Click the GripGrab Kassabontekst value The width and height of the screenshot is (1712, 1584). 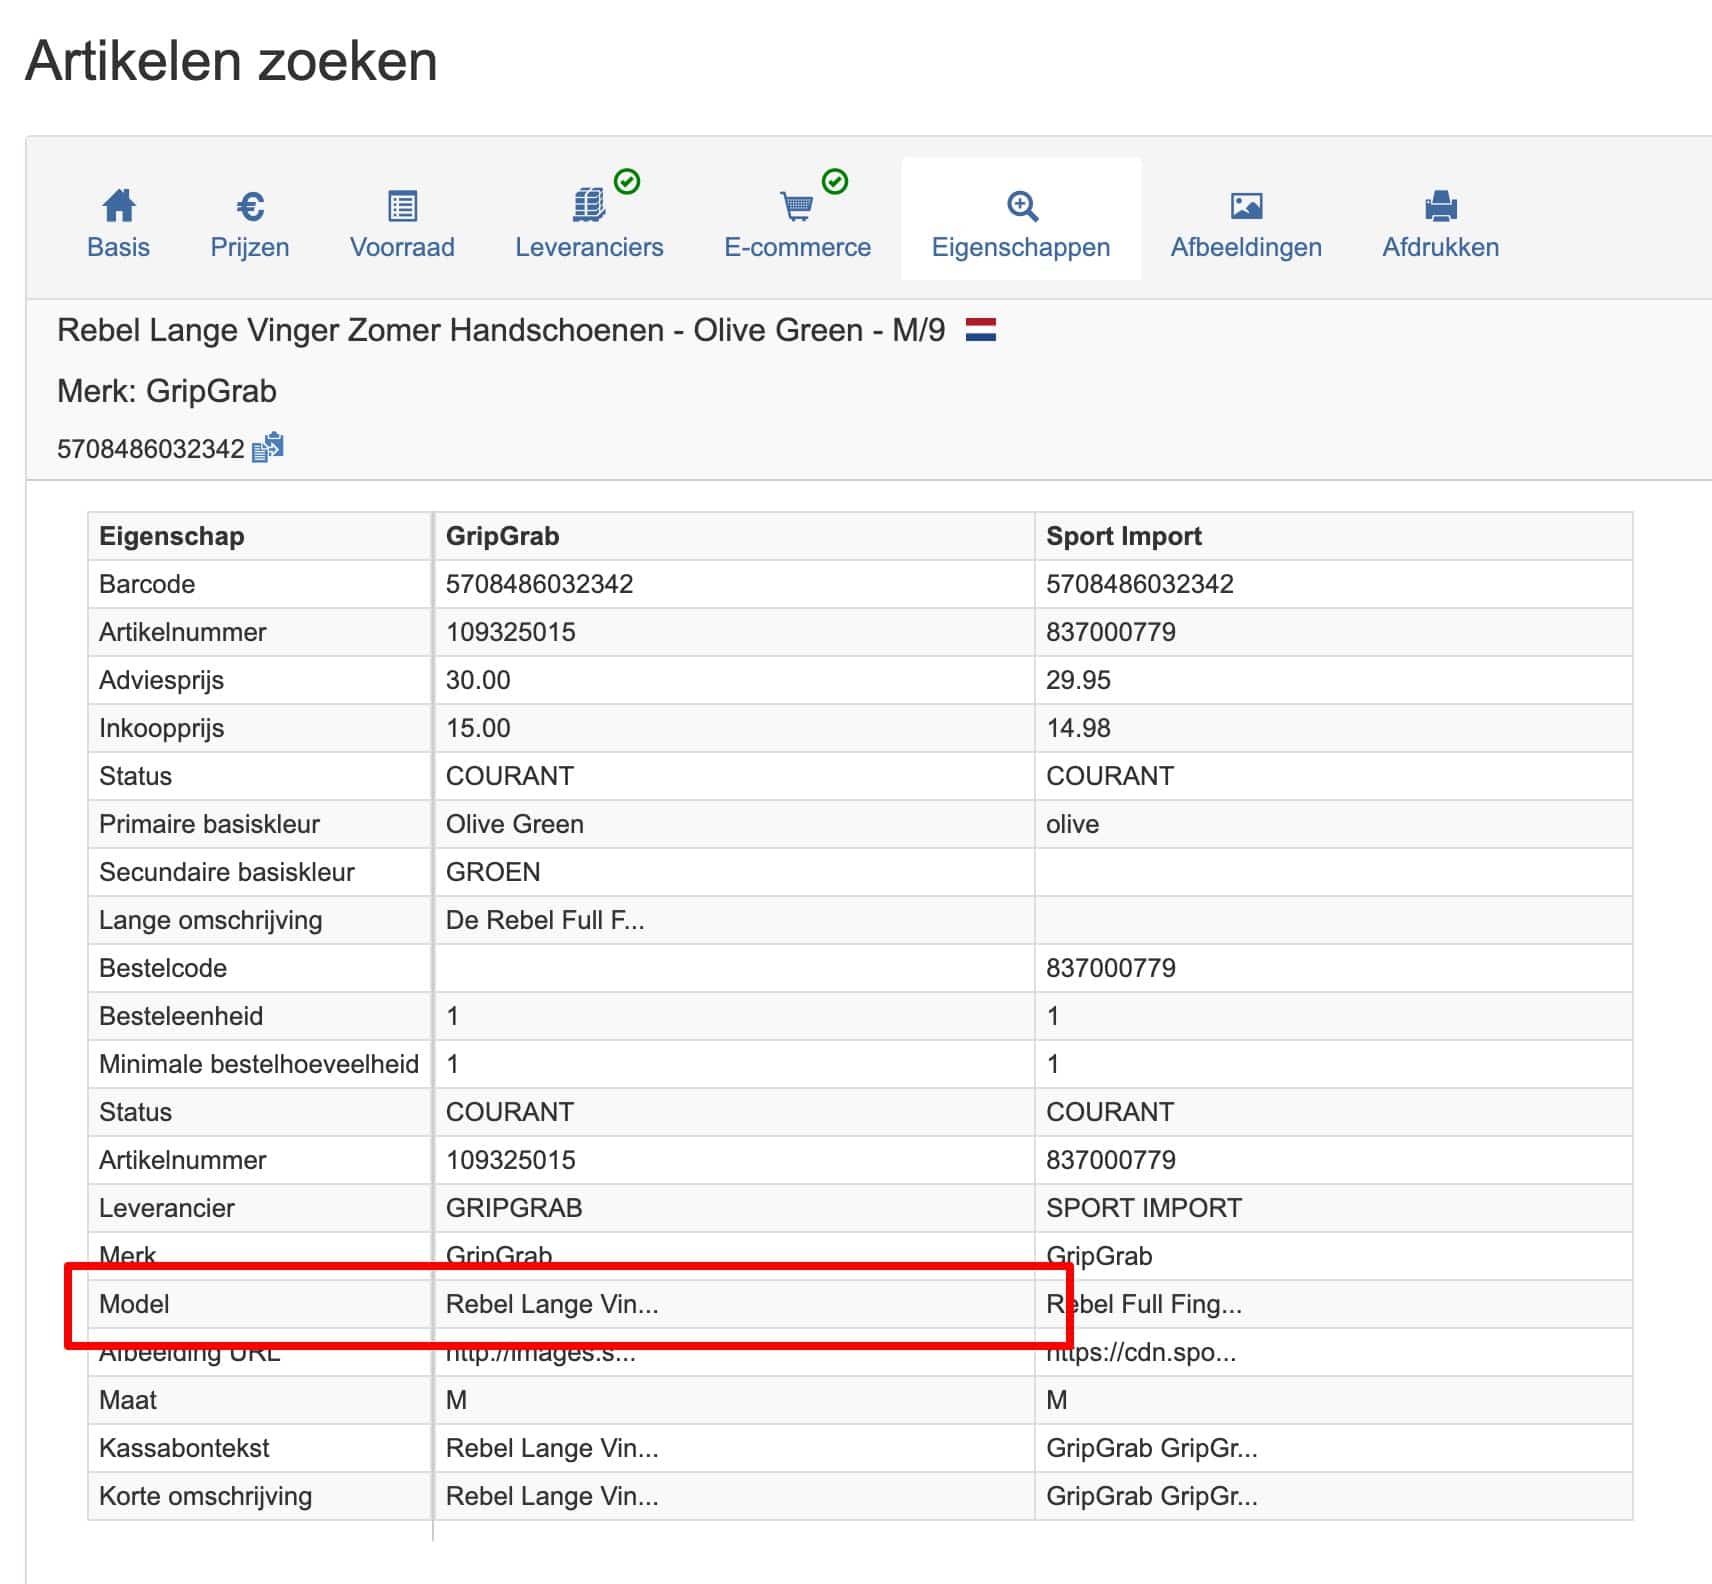552,1448
